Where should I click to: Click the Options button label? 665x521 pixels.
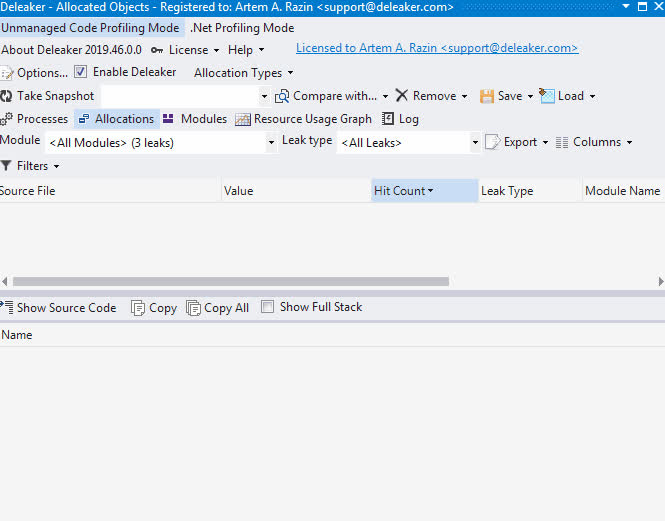pos(42,73)
